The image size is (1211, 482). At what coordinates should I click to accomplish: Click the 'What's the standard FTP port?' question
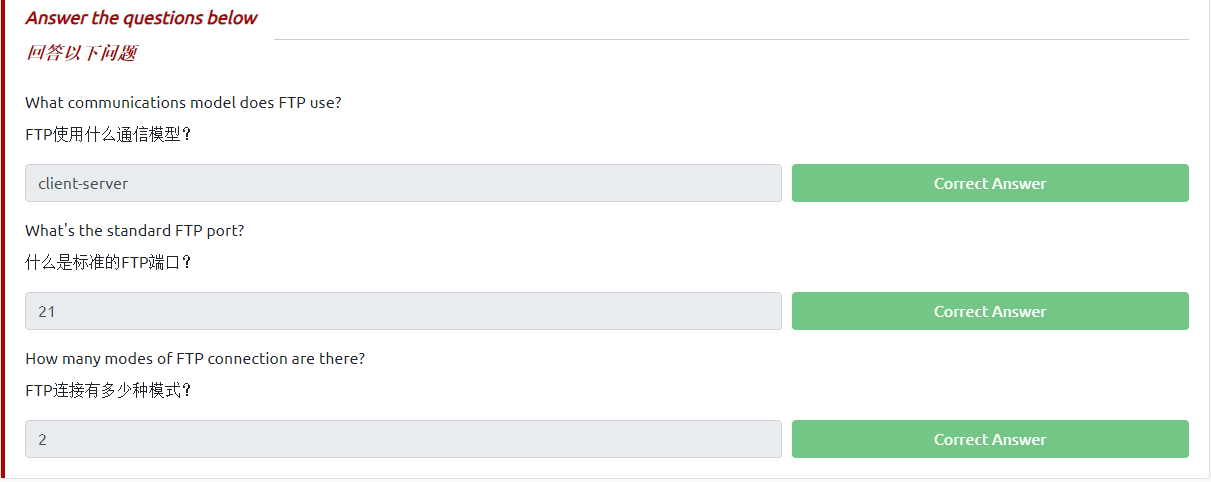coord(134,230)
